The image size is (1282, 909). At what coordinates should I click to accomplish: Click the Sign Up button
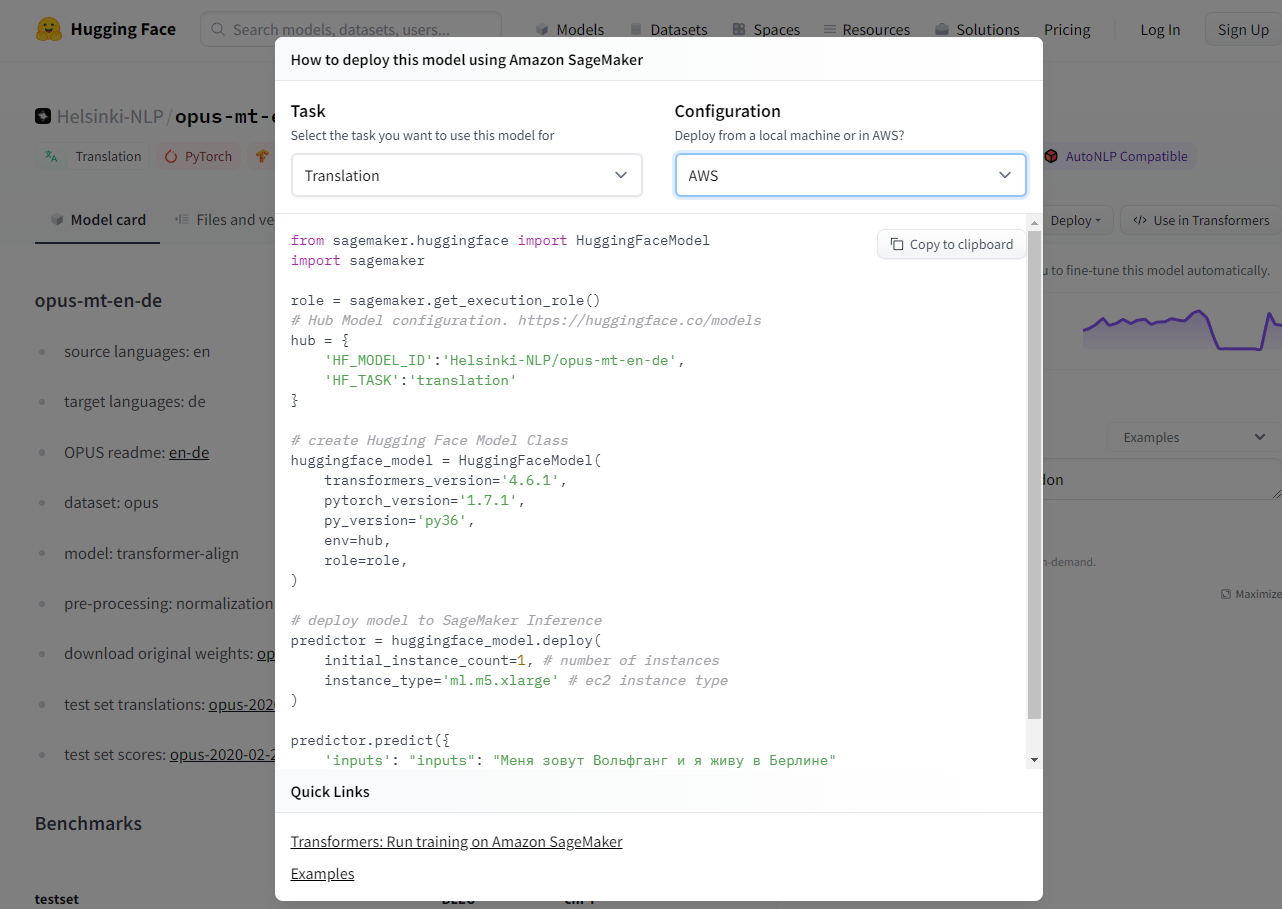pyautogui.click(x=1243, y=30)
